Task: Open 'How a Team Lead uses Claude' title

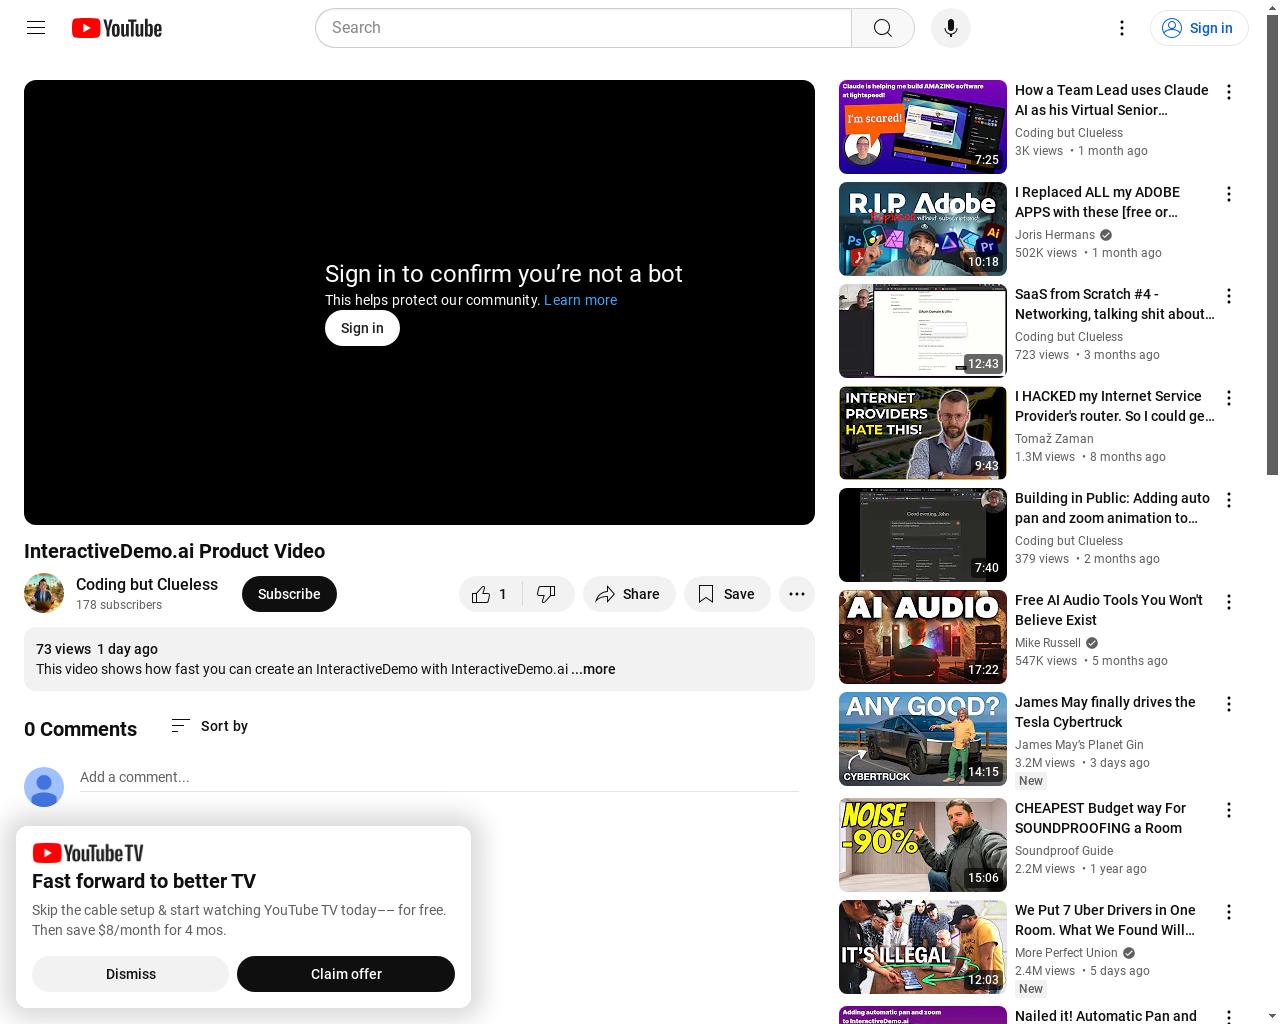Action: click(1112, 100)
